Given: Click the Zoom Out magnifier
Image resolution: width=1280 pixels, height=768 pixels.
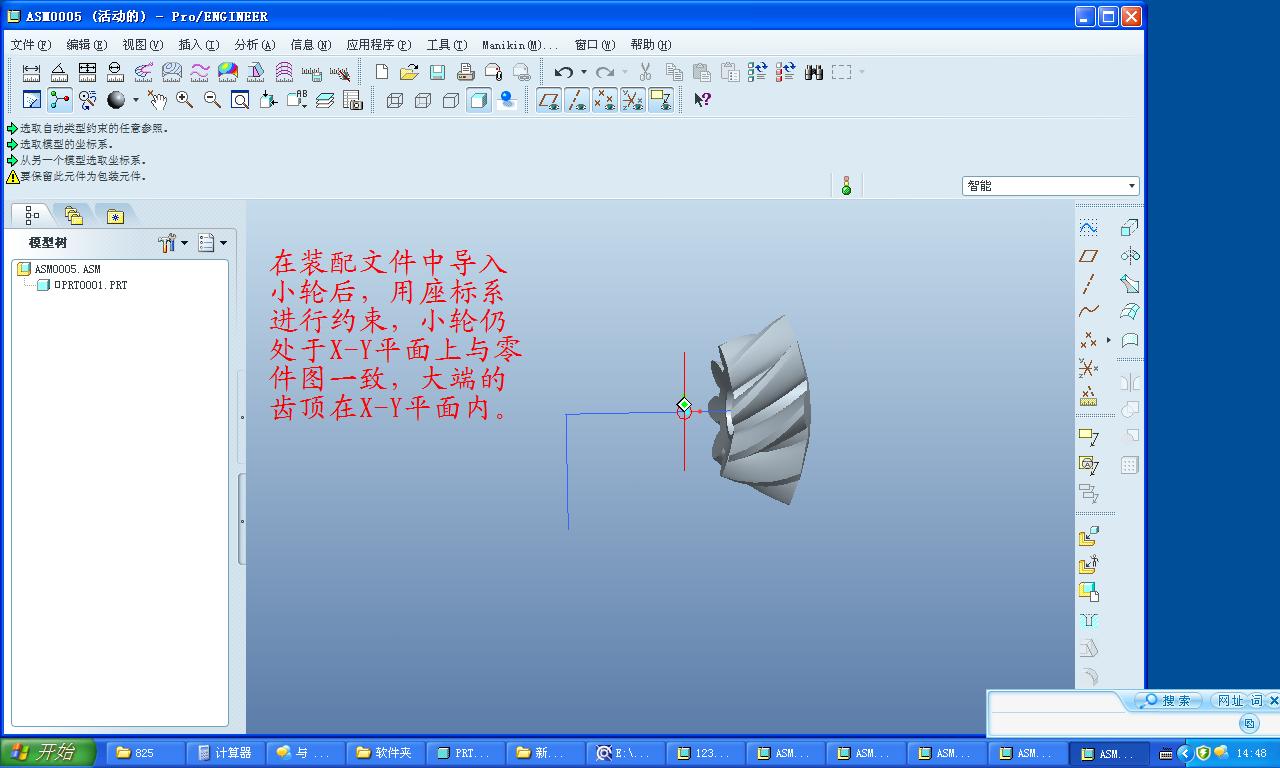Looking at the screenshot, I should click(x=212, y=100).
